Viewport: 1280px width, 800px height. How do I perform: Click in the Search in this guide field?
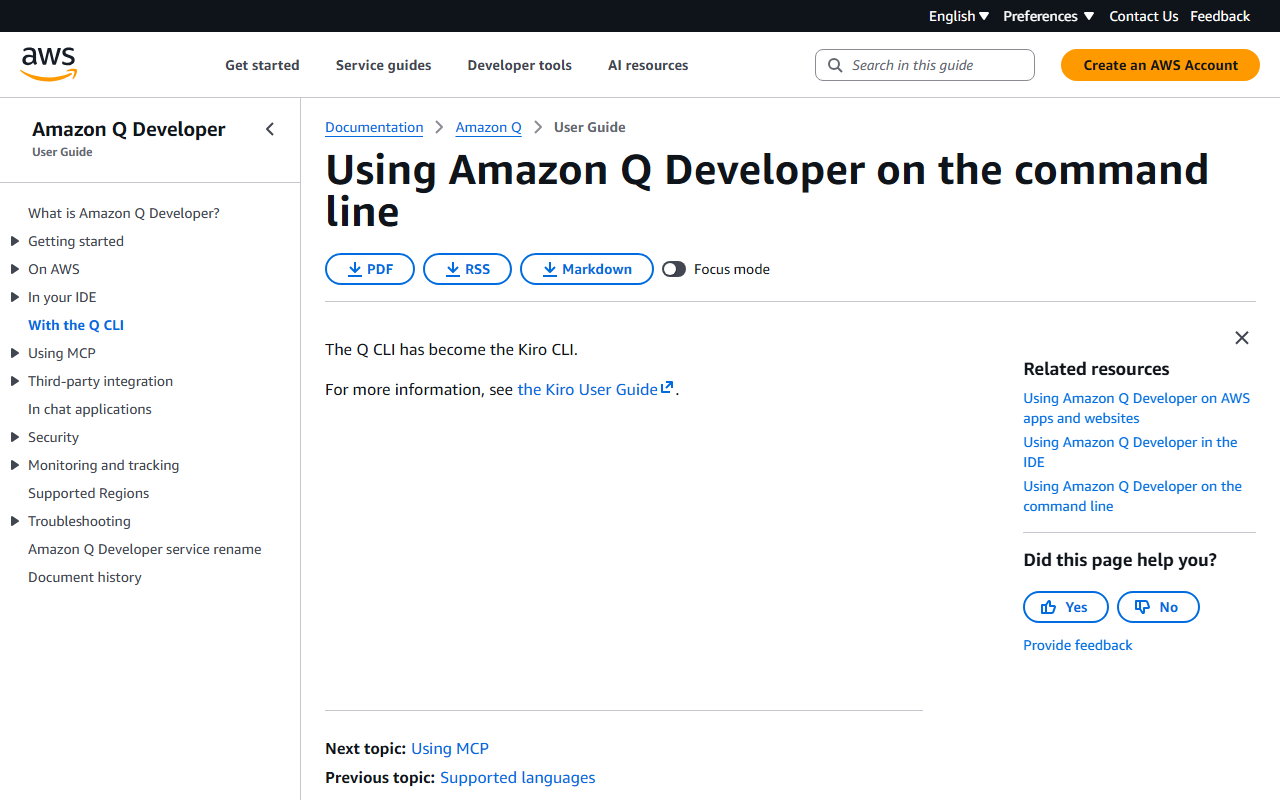tap(925, 65)
